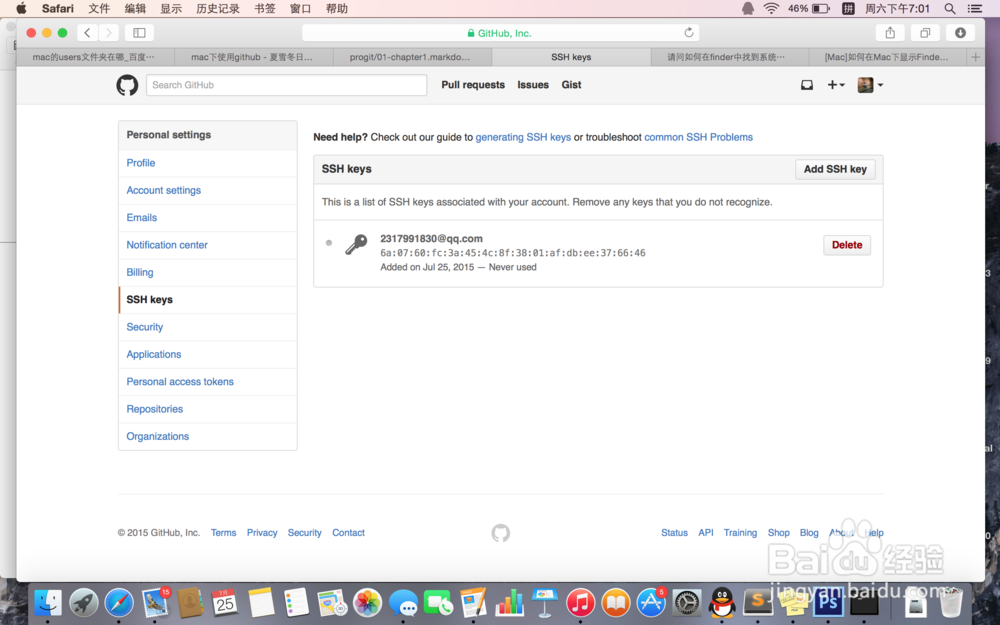Open Calendar app in Dock

click(224, 603)
